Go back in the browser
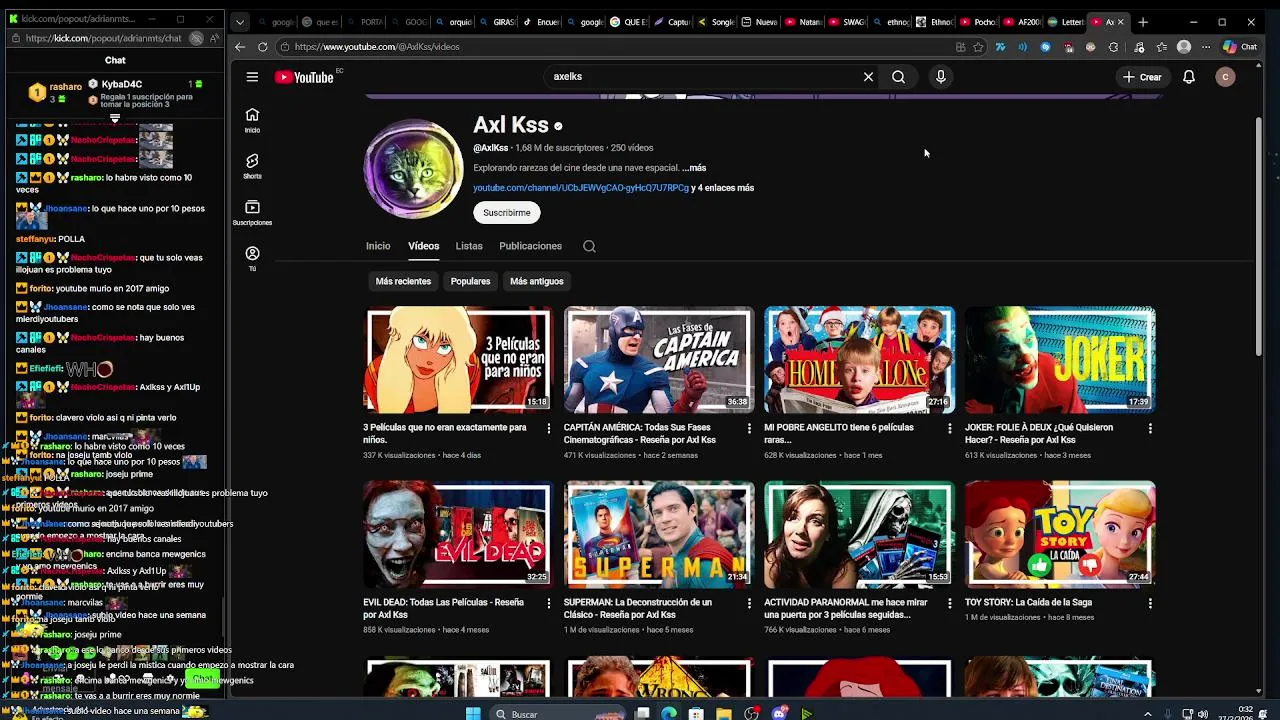The image size is (1280, 720). coord(240,47)
